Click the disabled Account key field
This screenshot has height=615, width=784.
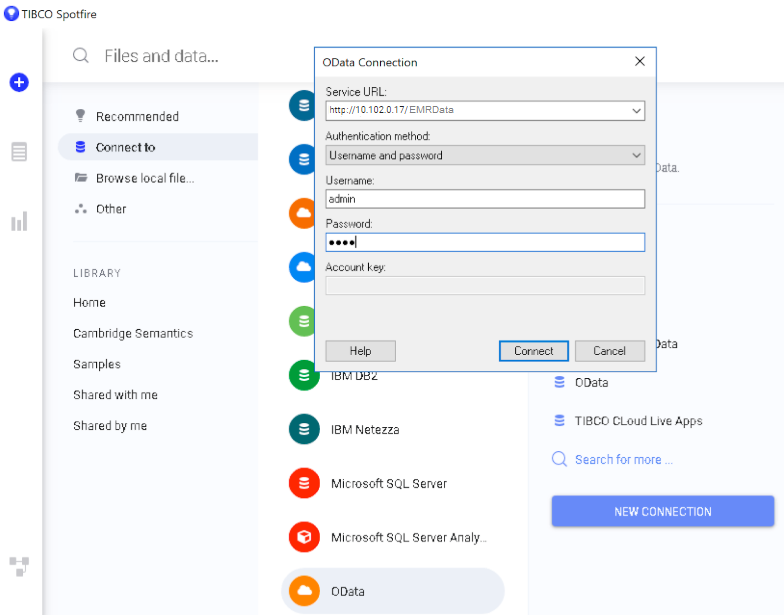point(485,286)
